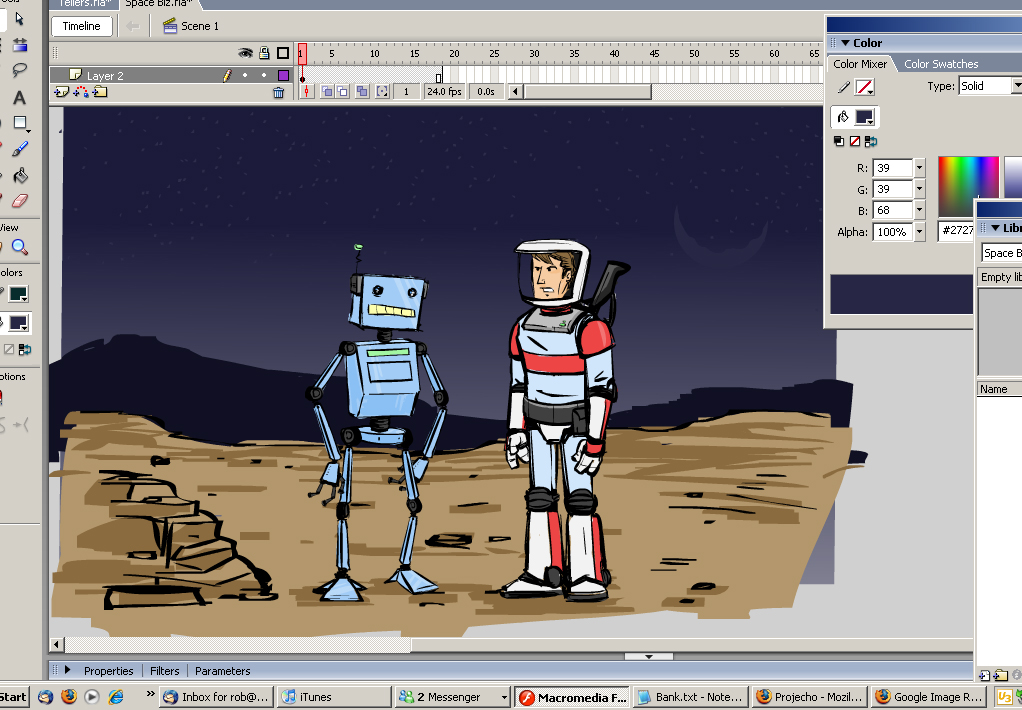Viewport: 1022px width, 710px height.
Task: Switch to the Color Swatches tab
Action: coord(940,64)
